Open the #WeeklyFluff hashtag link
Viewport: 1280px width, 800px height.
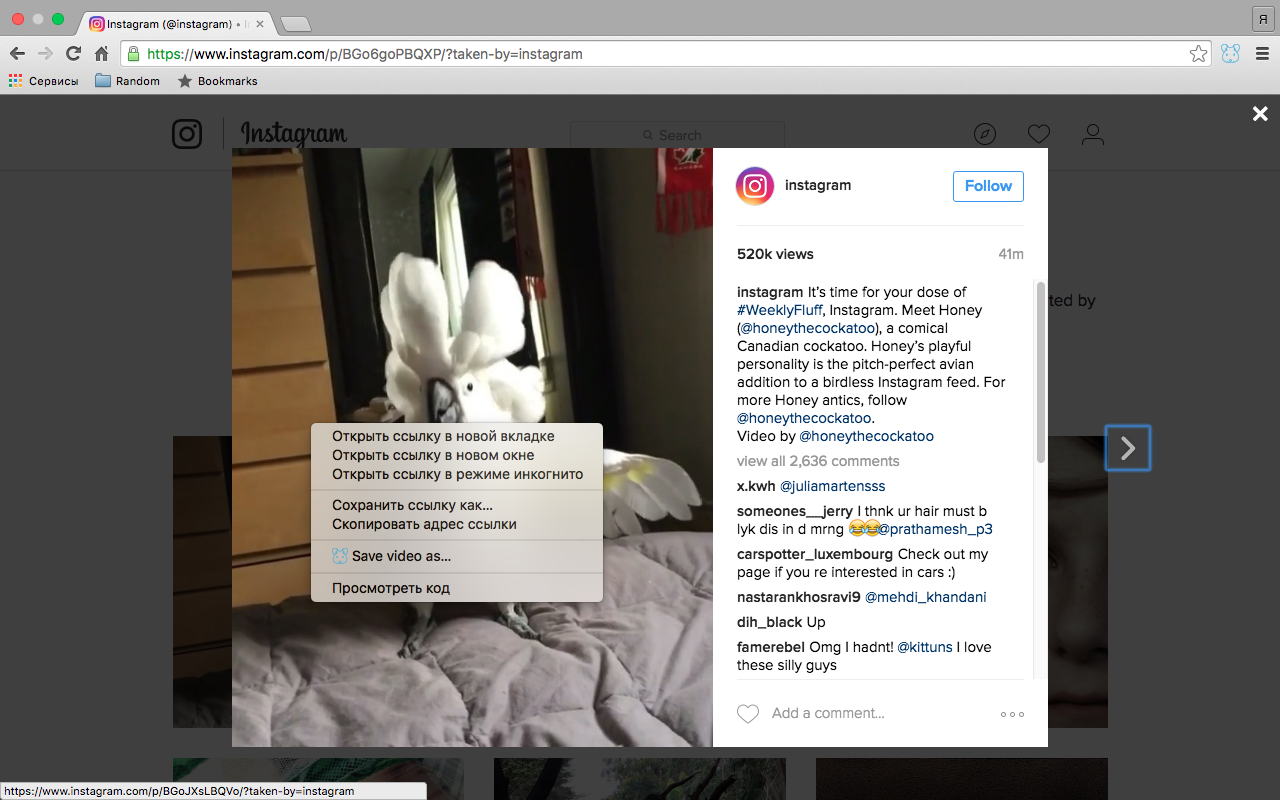[781, 310]
